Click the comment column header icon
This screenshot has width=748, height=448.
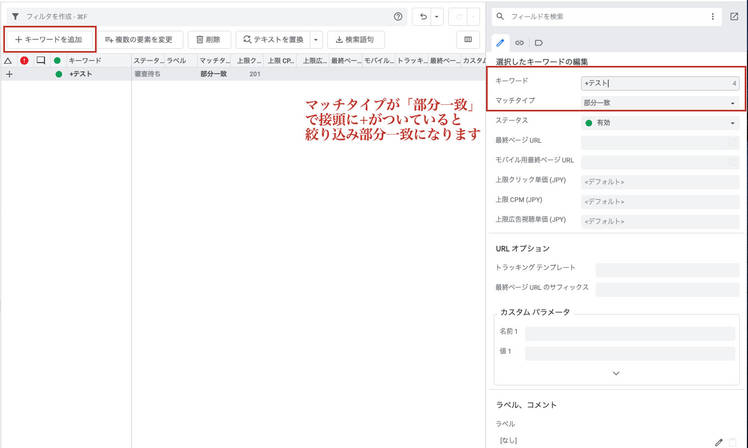(x=41, y=61)
